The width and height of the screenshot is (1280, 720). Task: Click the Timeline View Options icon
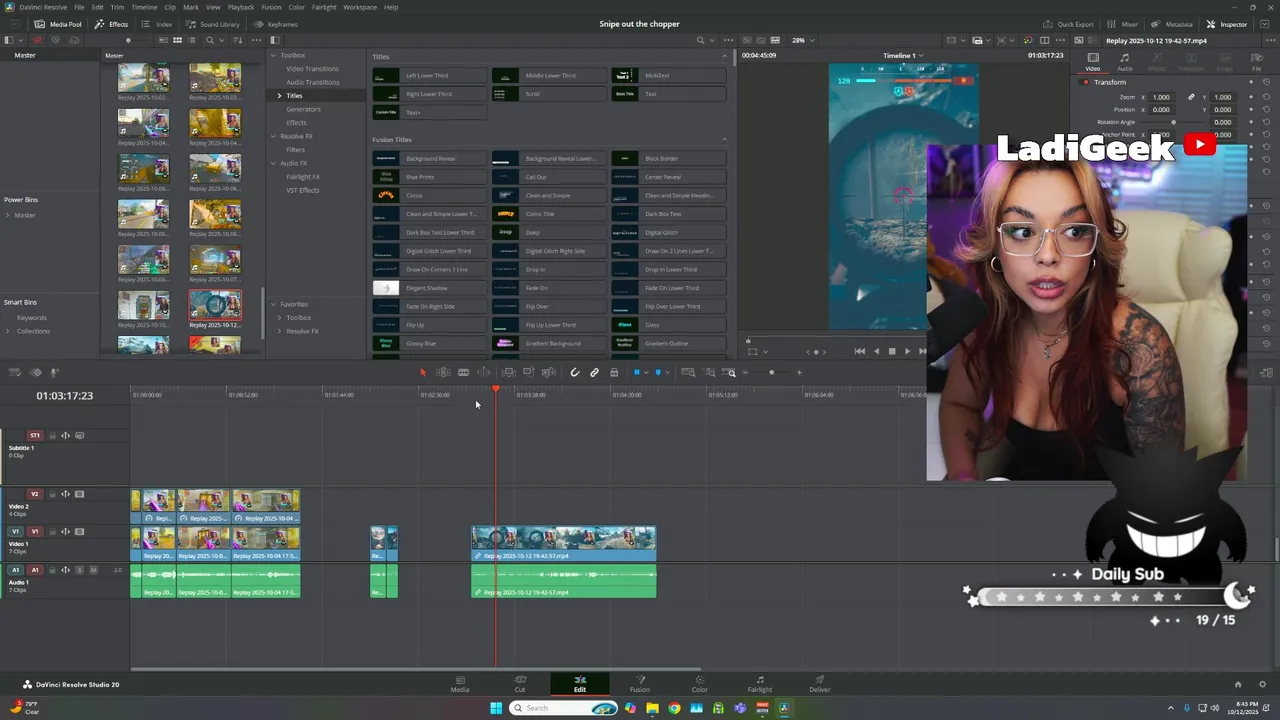tap(14, 372)
